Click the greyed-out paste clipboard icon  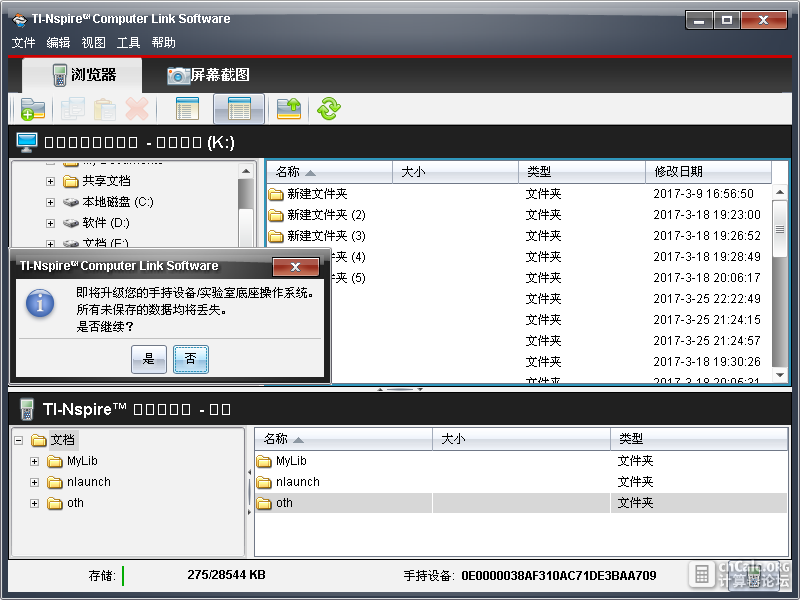[105, 109]
